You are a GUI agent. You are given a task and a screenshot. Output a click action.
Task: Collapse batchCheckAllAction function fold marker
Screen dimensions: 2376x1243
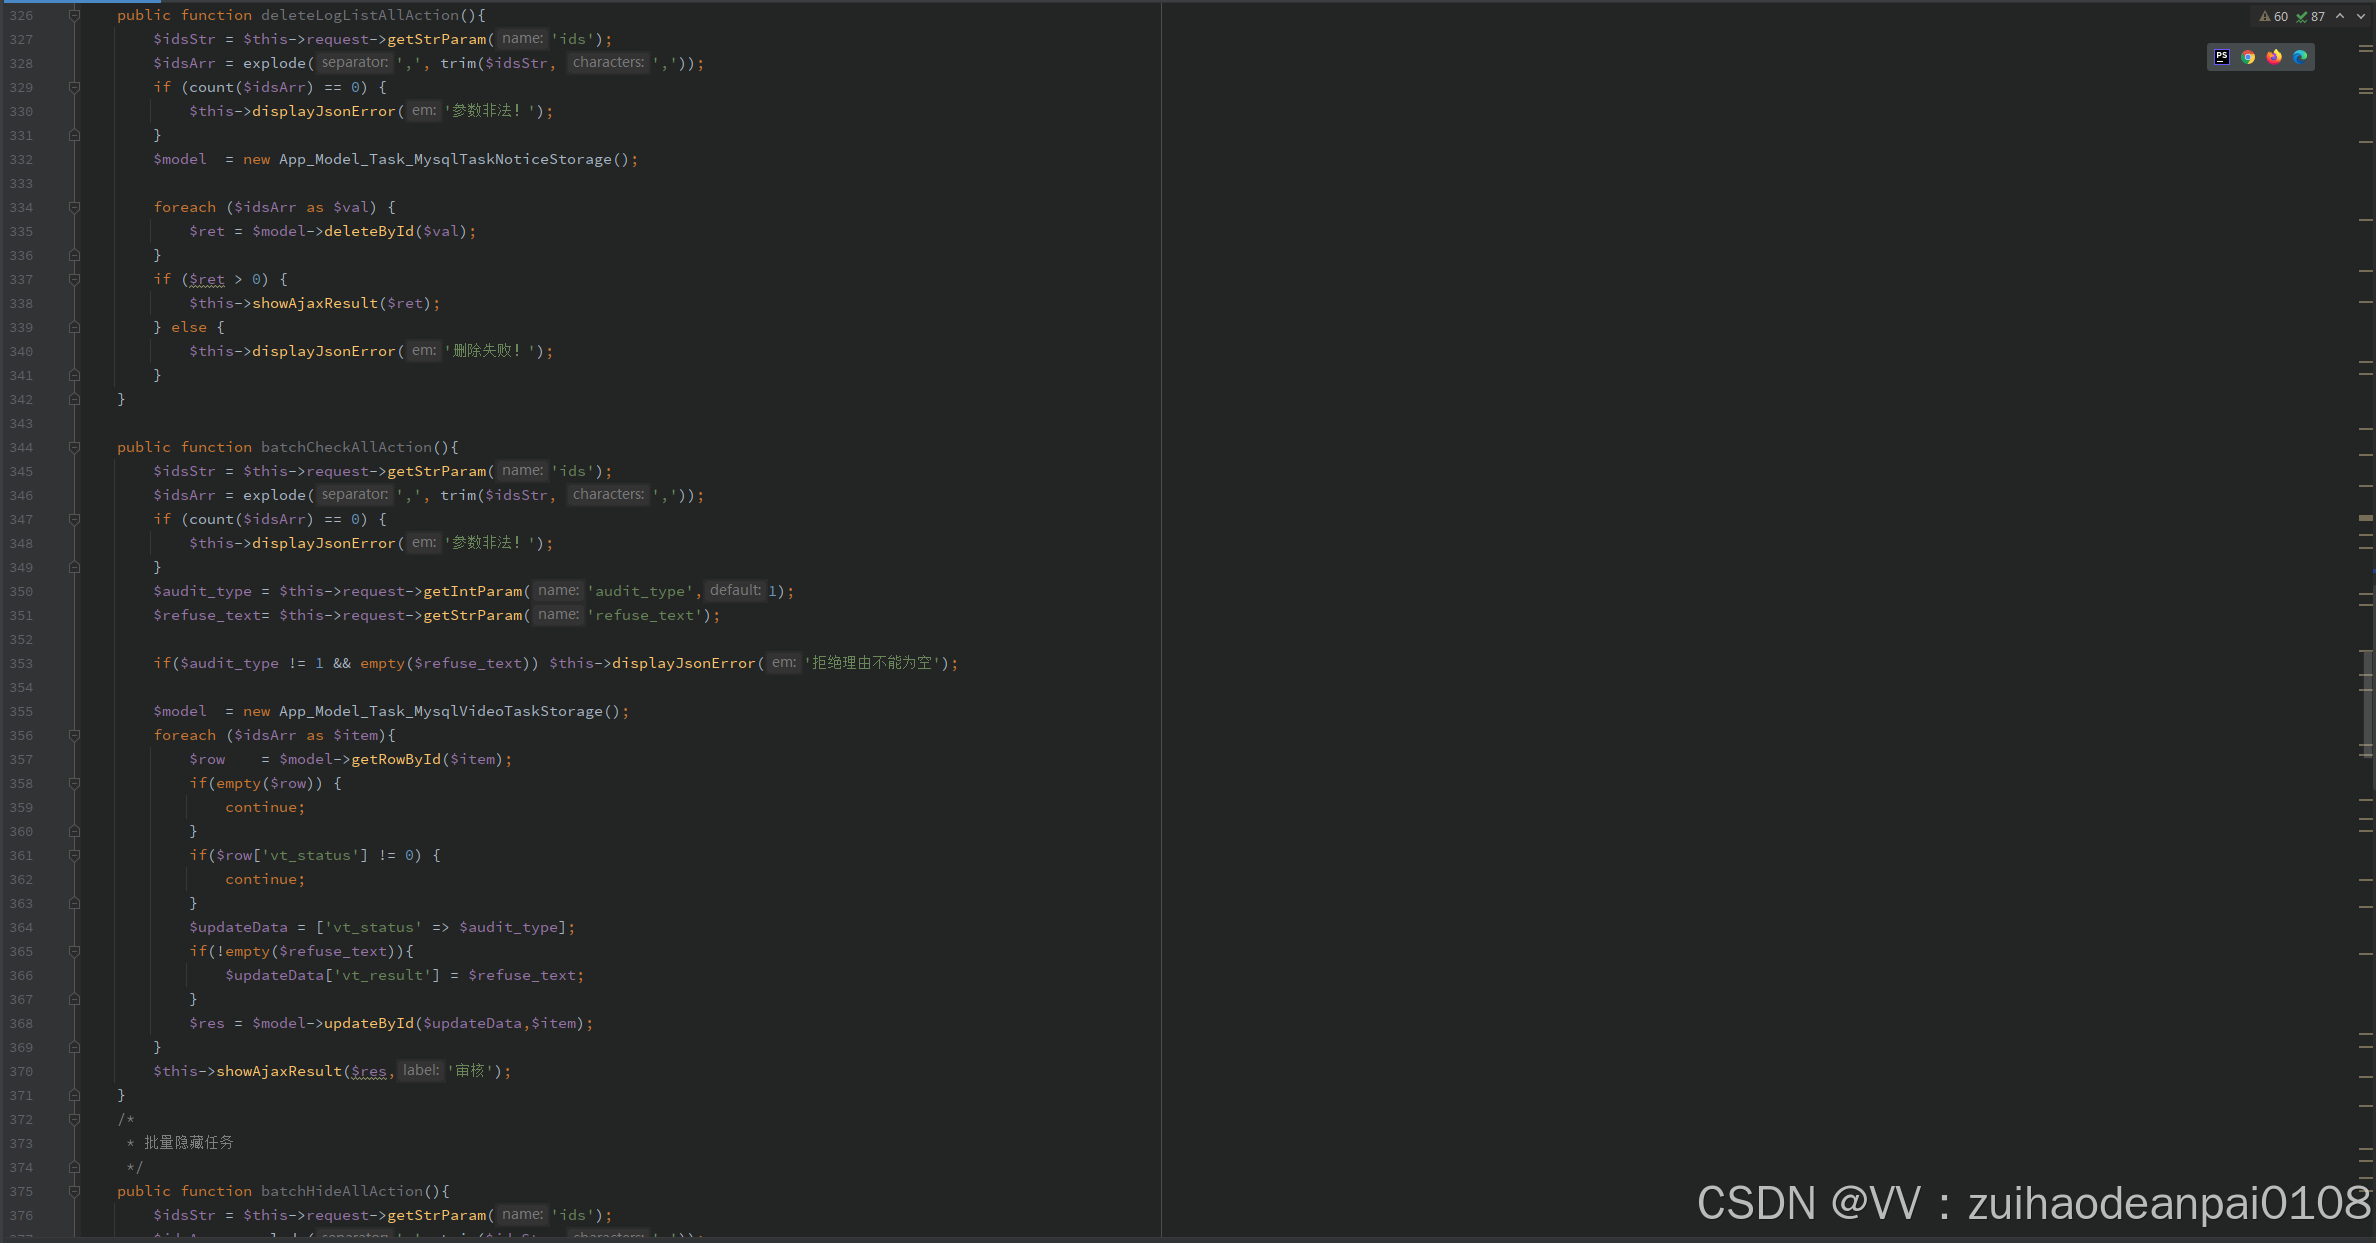pyautogui.click(x=74, y=447)
